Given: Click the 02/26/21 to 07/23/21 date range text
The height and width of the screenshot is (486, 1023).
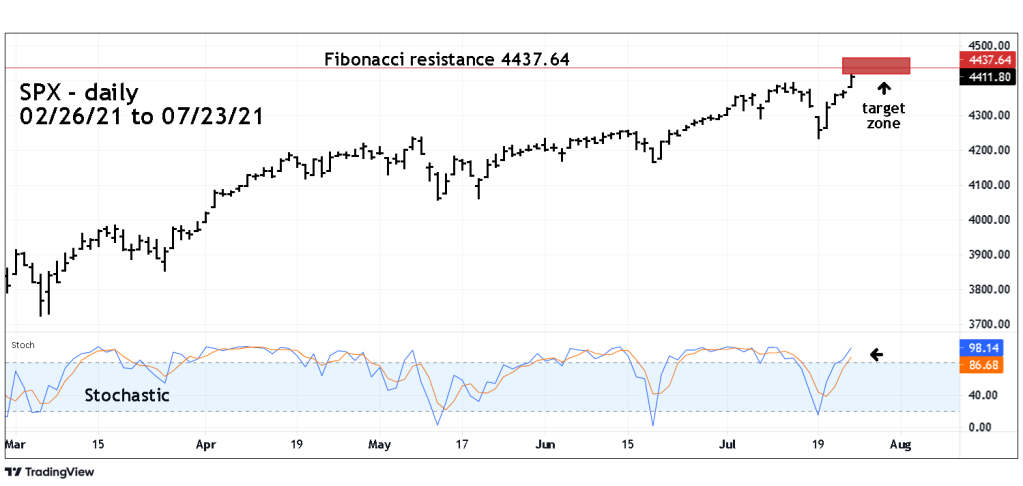Looking at the screenshot, I should [141, 117].
